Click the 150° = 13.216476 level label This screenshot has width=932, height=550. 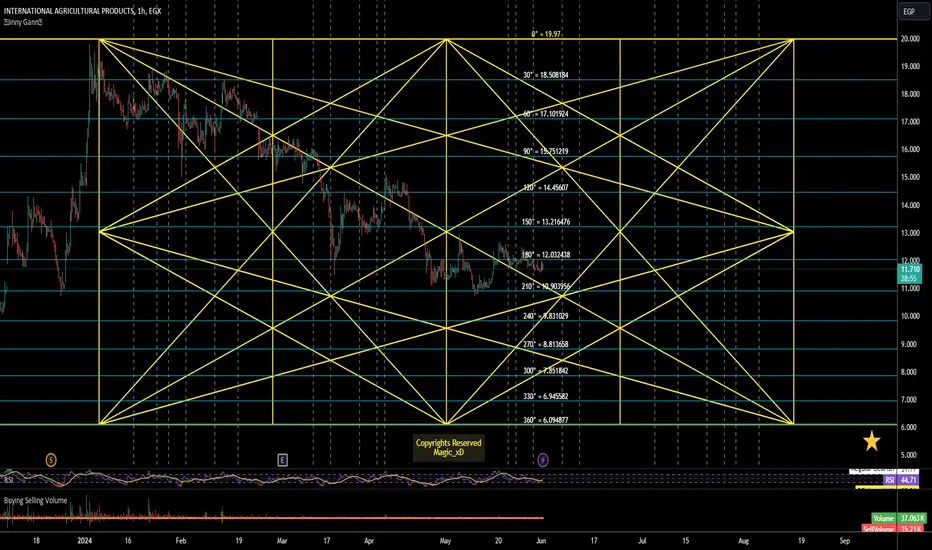[x=546, y=222]
